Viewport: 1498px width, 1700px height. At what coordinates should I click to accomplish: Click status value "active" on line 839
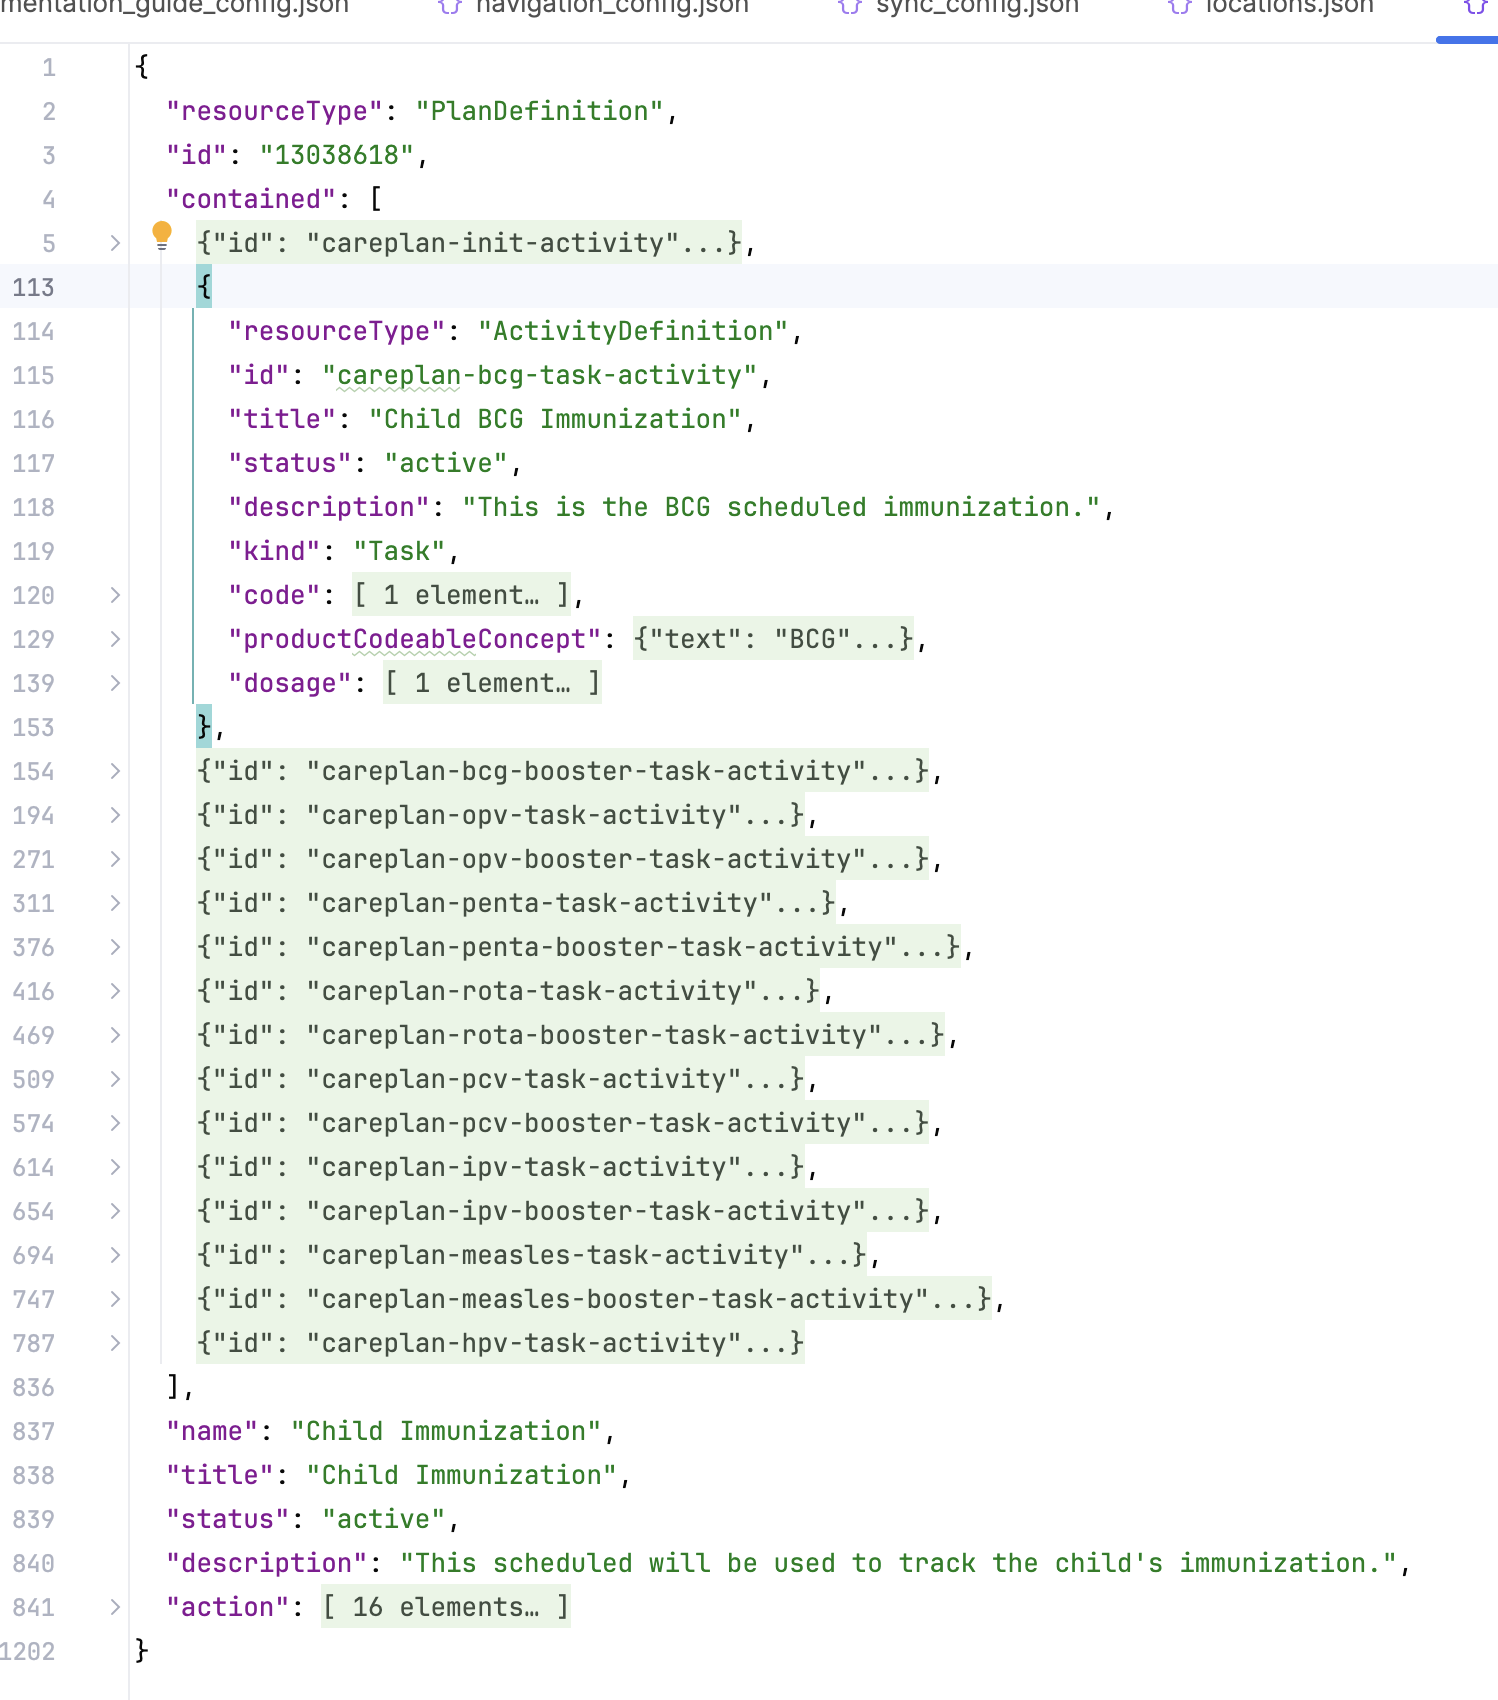pos(384,1519)
